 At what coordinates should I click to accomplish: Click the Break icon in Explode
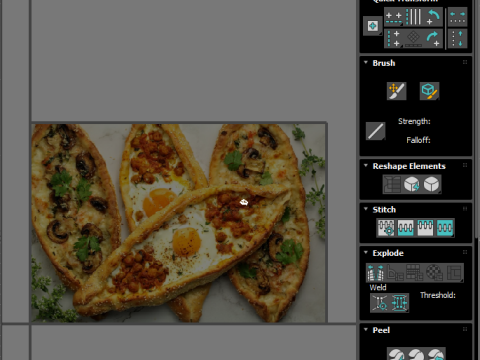[x=376, y=273]
